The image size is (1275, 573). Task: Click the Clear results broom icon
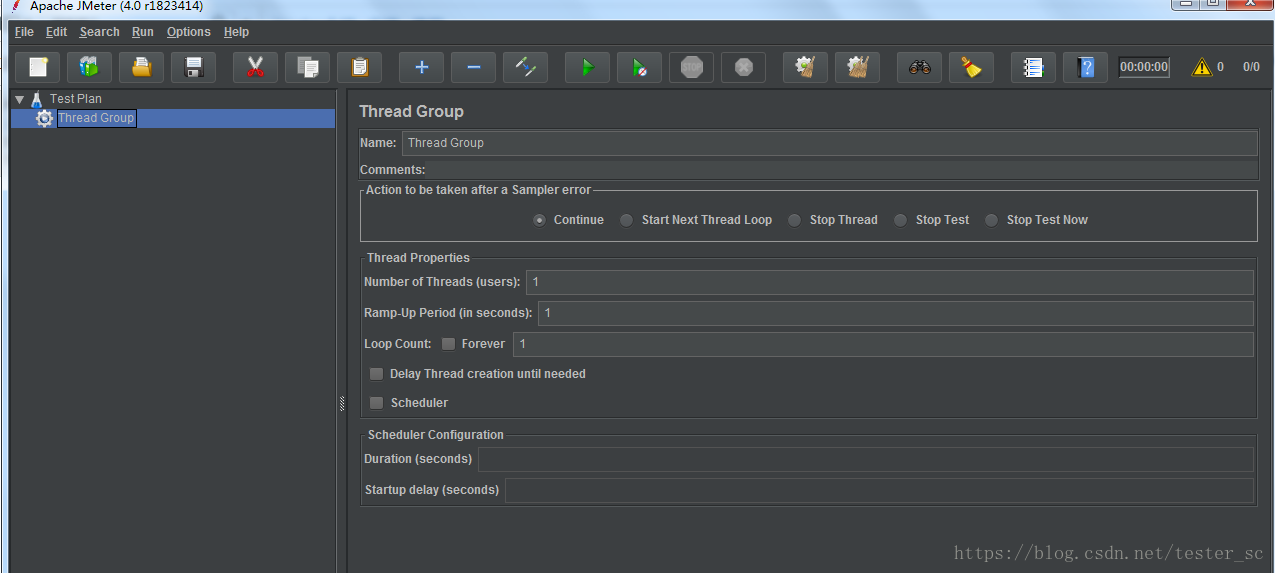tap(806, 67)
